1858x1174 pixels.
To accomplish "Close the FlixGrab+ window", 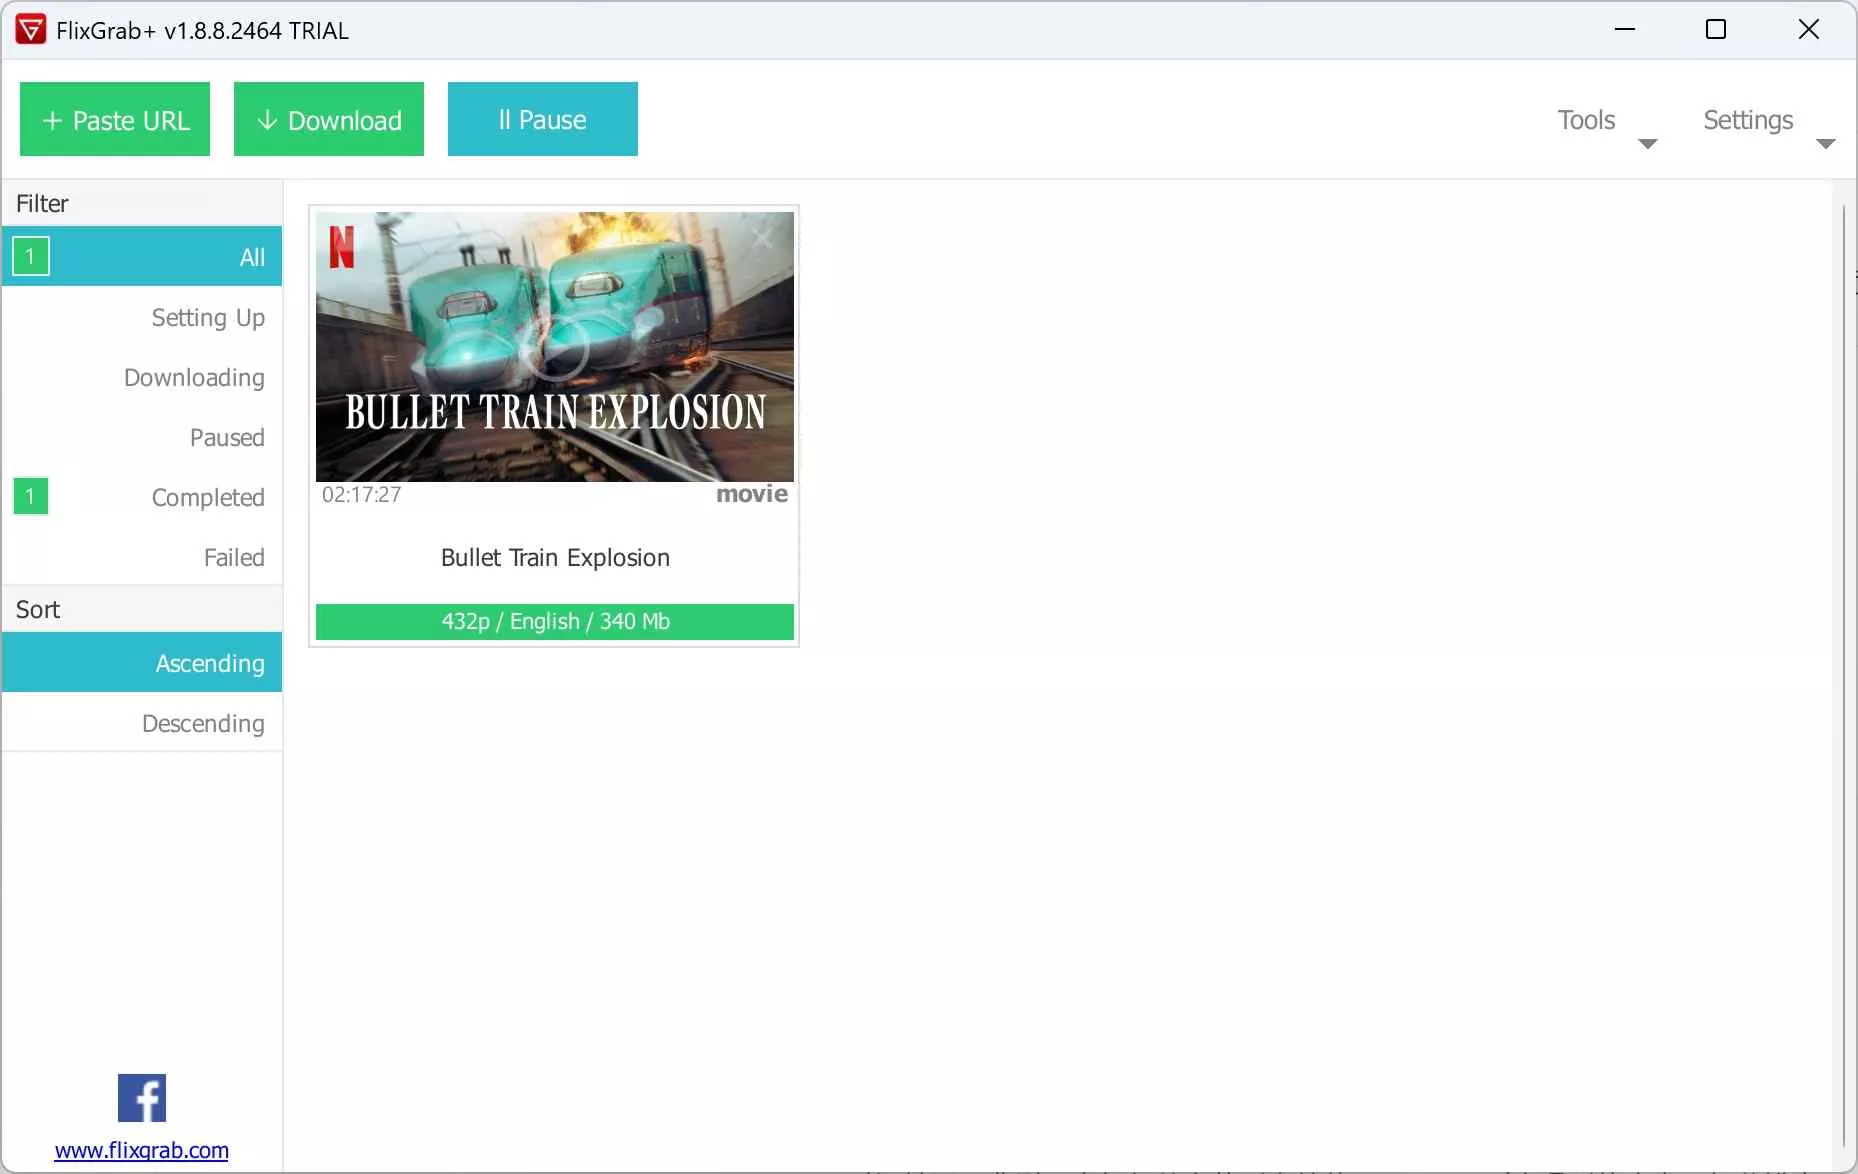I will point(1809,30).
